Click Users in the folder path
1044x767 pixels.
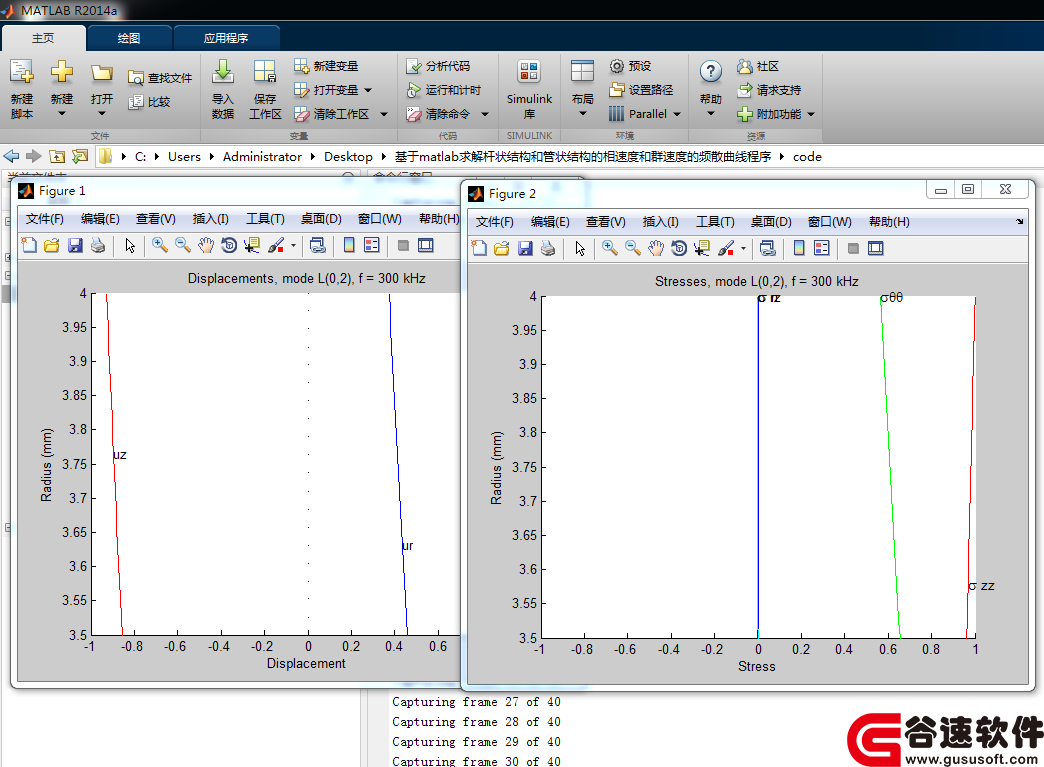[x=184, y=156]
